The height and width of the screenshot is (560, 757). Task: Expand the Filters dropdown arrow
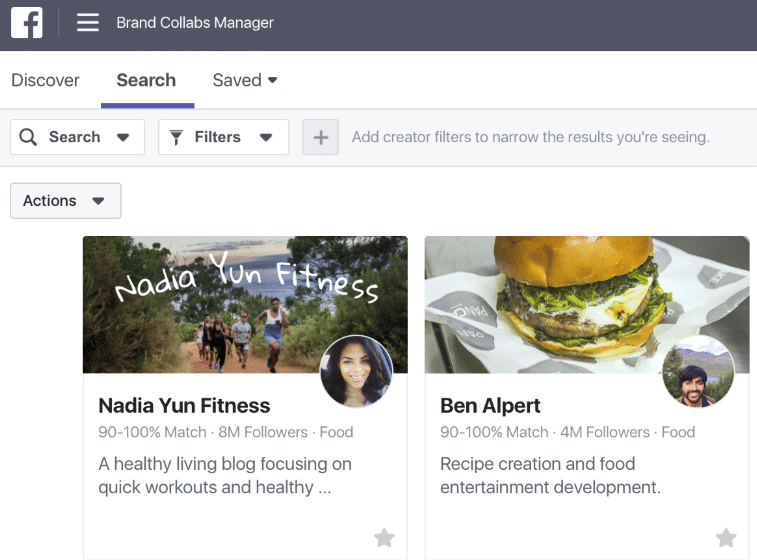266,138
